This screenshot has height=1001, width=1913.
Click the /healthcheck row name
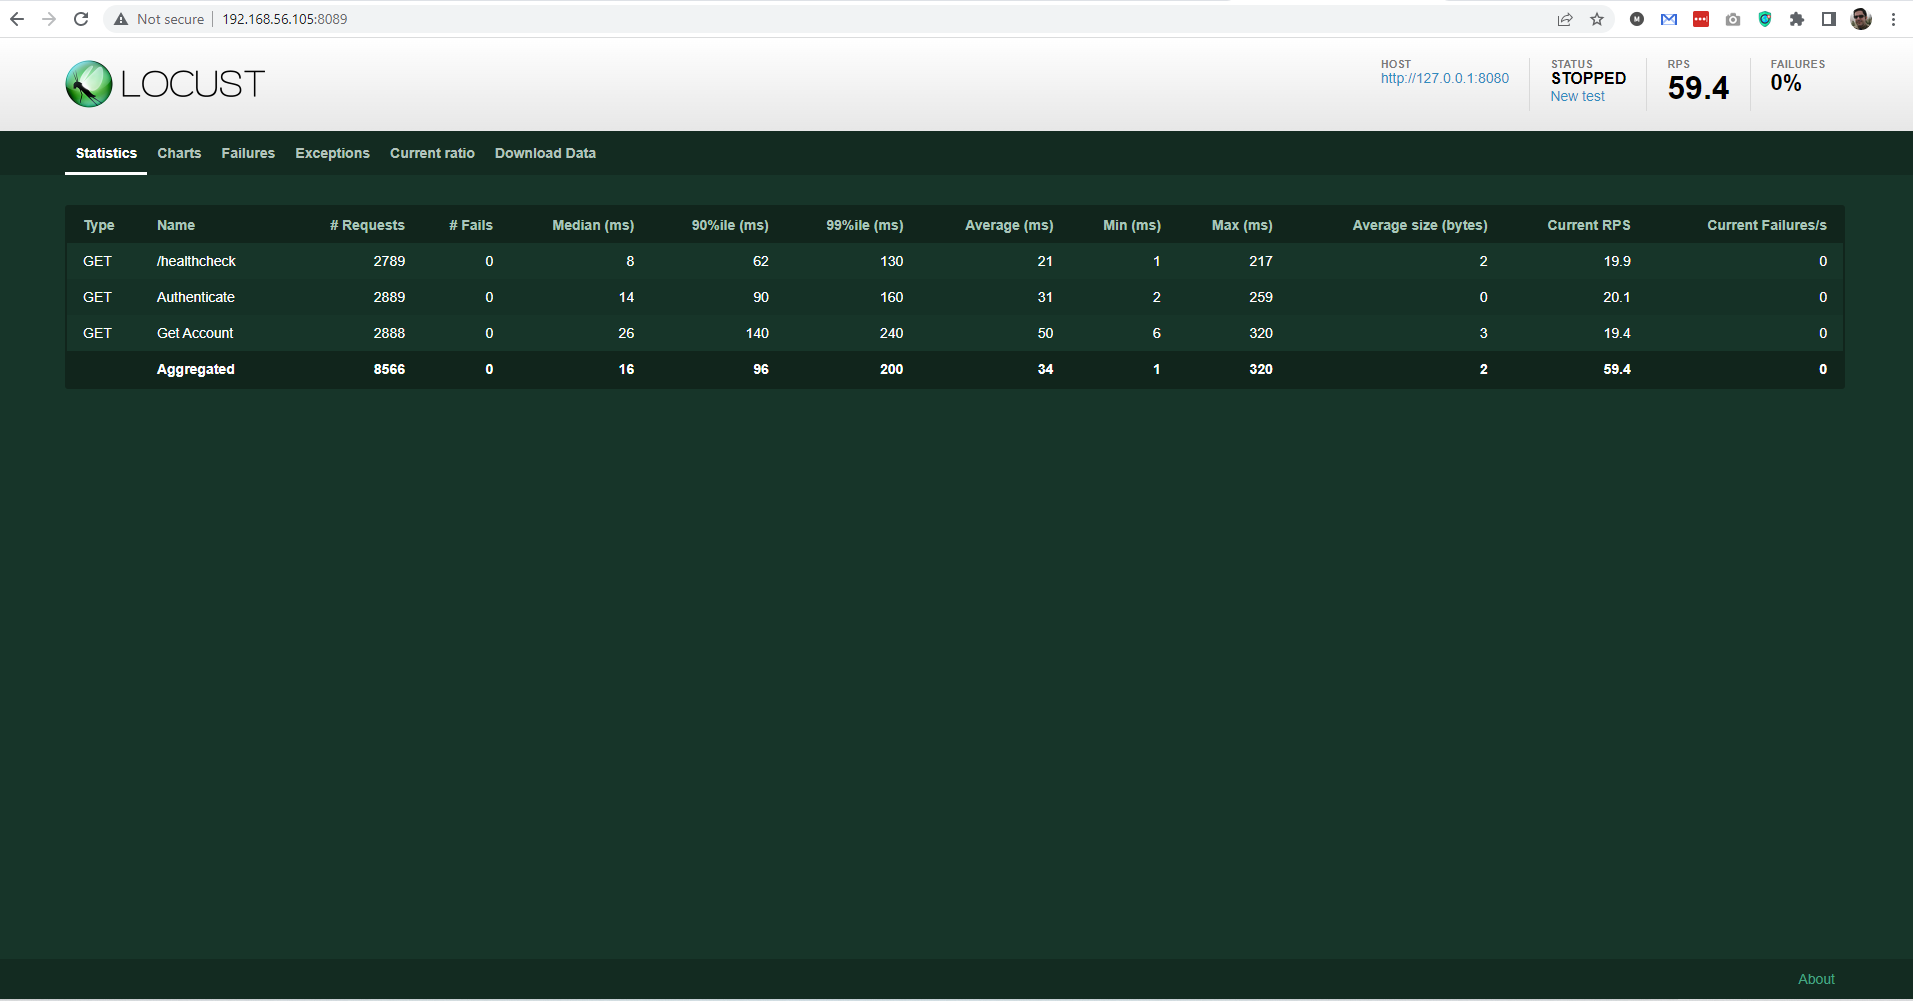pos(196,261)
